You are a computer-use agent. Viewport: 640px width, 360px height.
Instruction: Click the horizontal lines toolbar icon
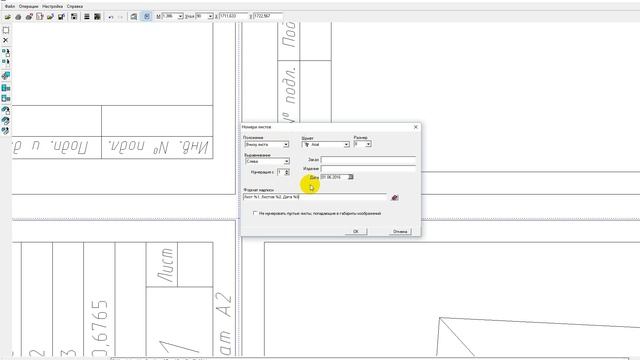87,17
